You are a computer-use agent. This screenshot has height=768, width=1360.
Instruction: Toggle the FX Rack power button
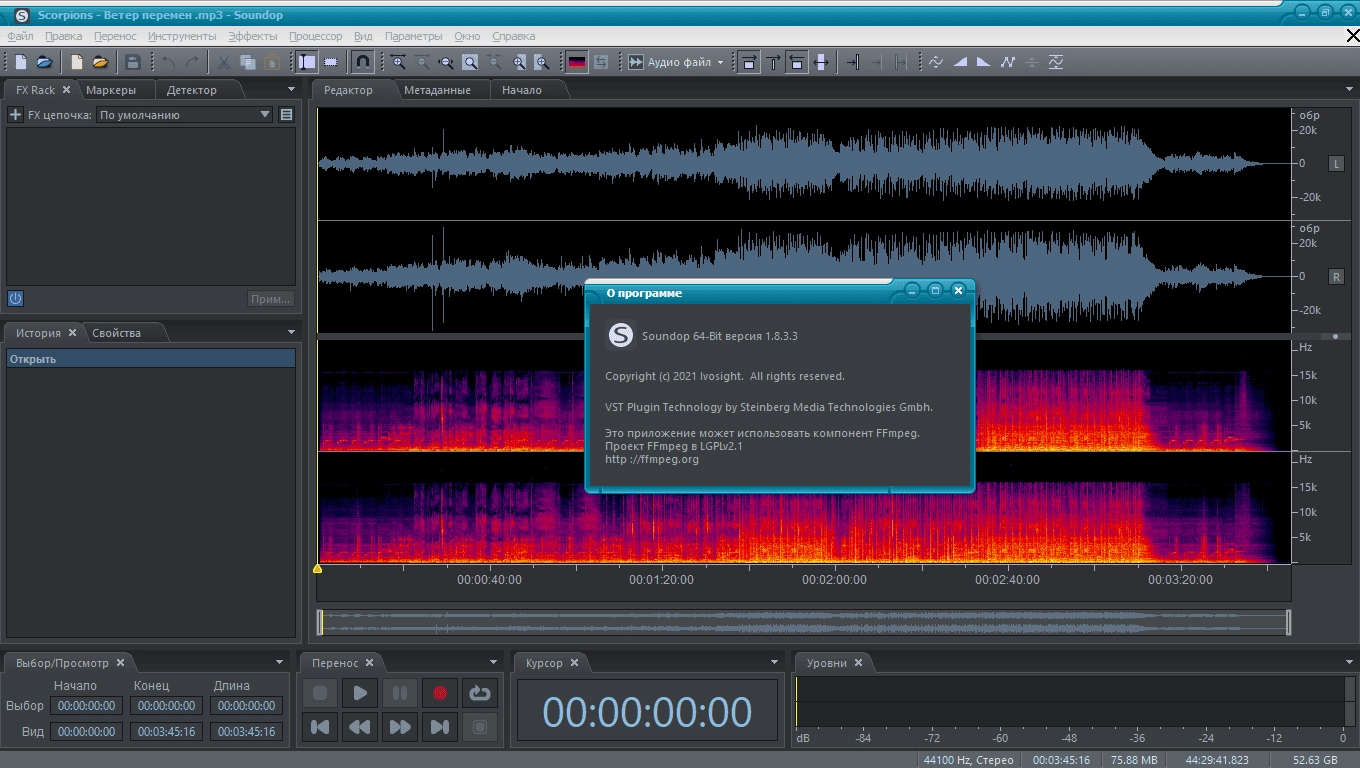pos(15,298)
